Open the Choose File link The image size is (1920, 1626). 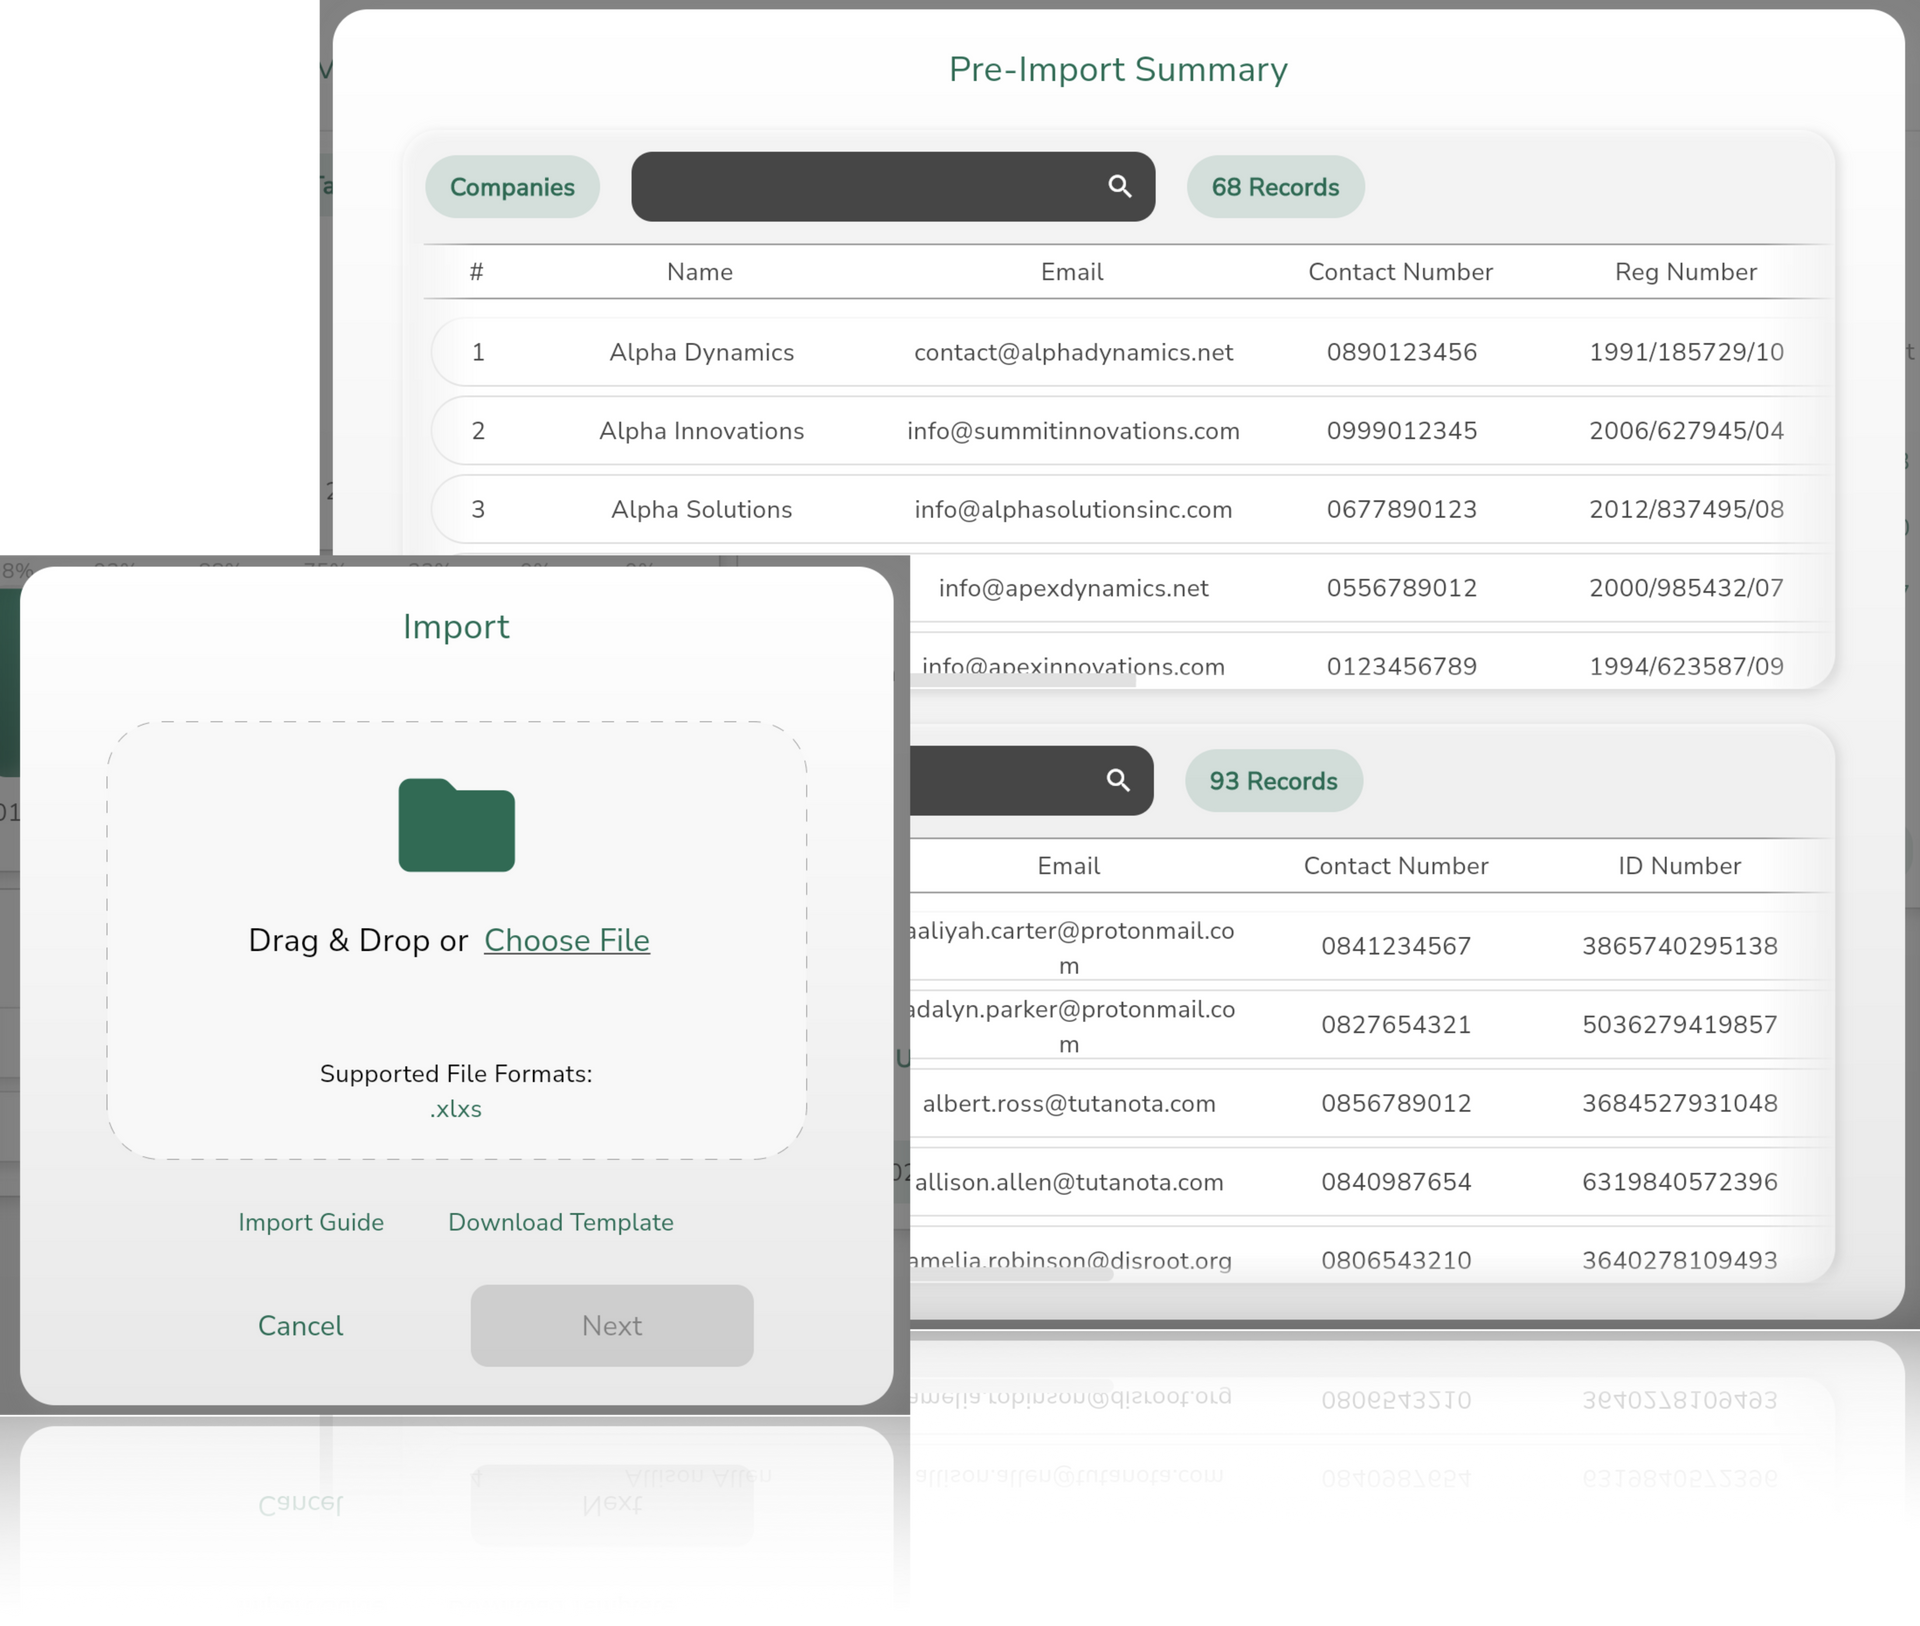tap(567, 940)
